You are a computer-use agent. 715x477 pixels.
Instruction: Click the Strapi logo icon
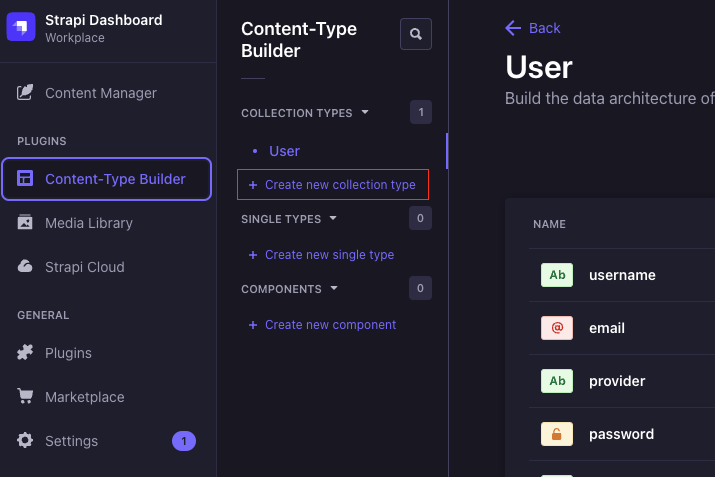(21, 27)
